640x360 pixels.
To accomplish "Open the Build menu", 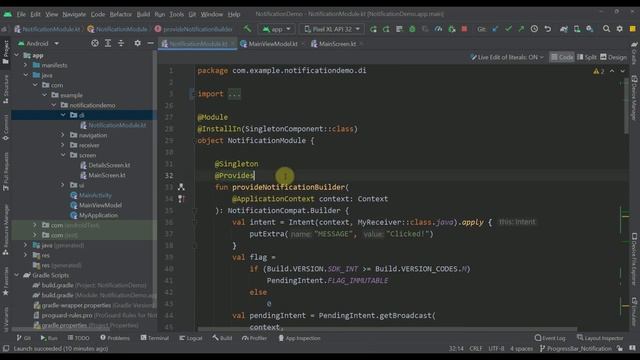I will pyautogui.click(x=143, y=14).
